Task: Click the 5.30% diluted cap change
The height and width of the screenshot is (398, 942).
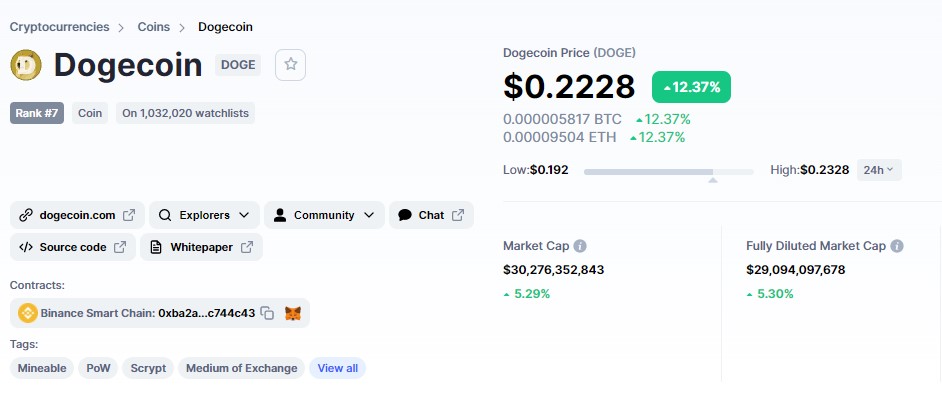Action: (x=770, y=294)
